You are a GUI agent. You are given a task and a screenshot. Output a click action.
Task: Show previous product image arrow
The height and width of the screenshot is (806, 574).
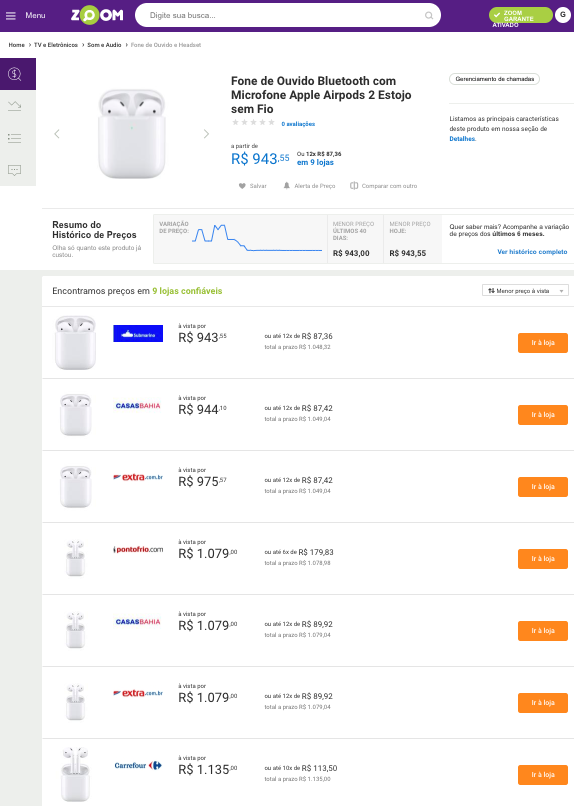[57, 134]
